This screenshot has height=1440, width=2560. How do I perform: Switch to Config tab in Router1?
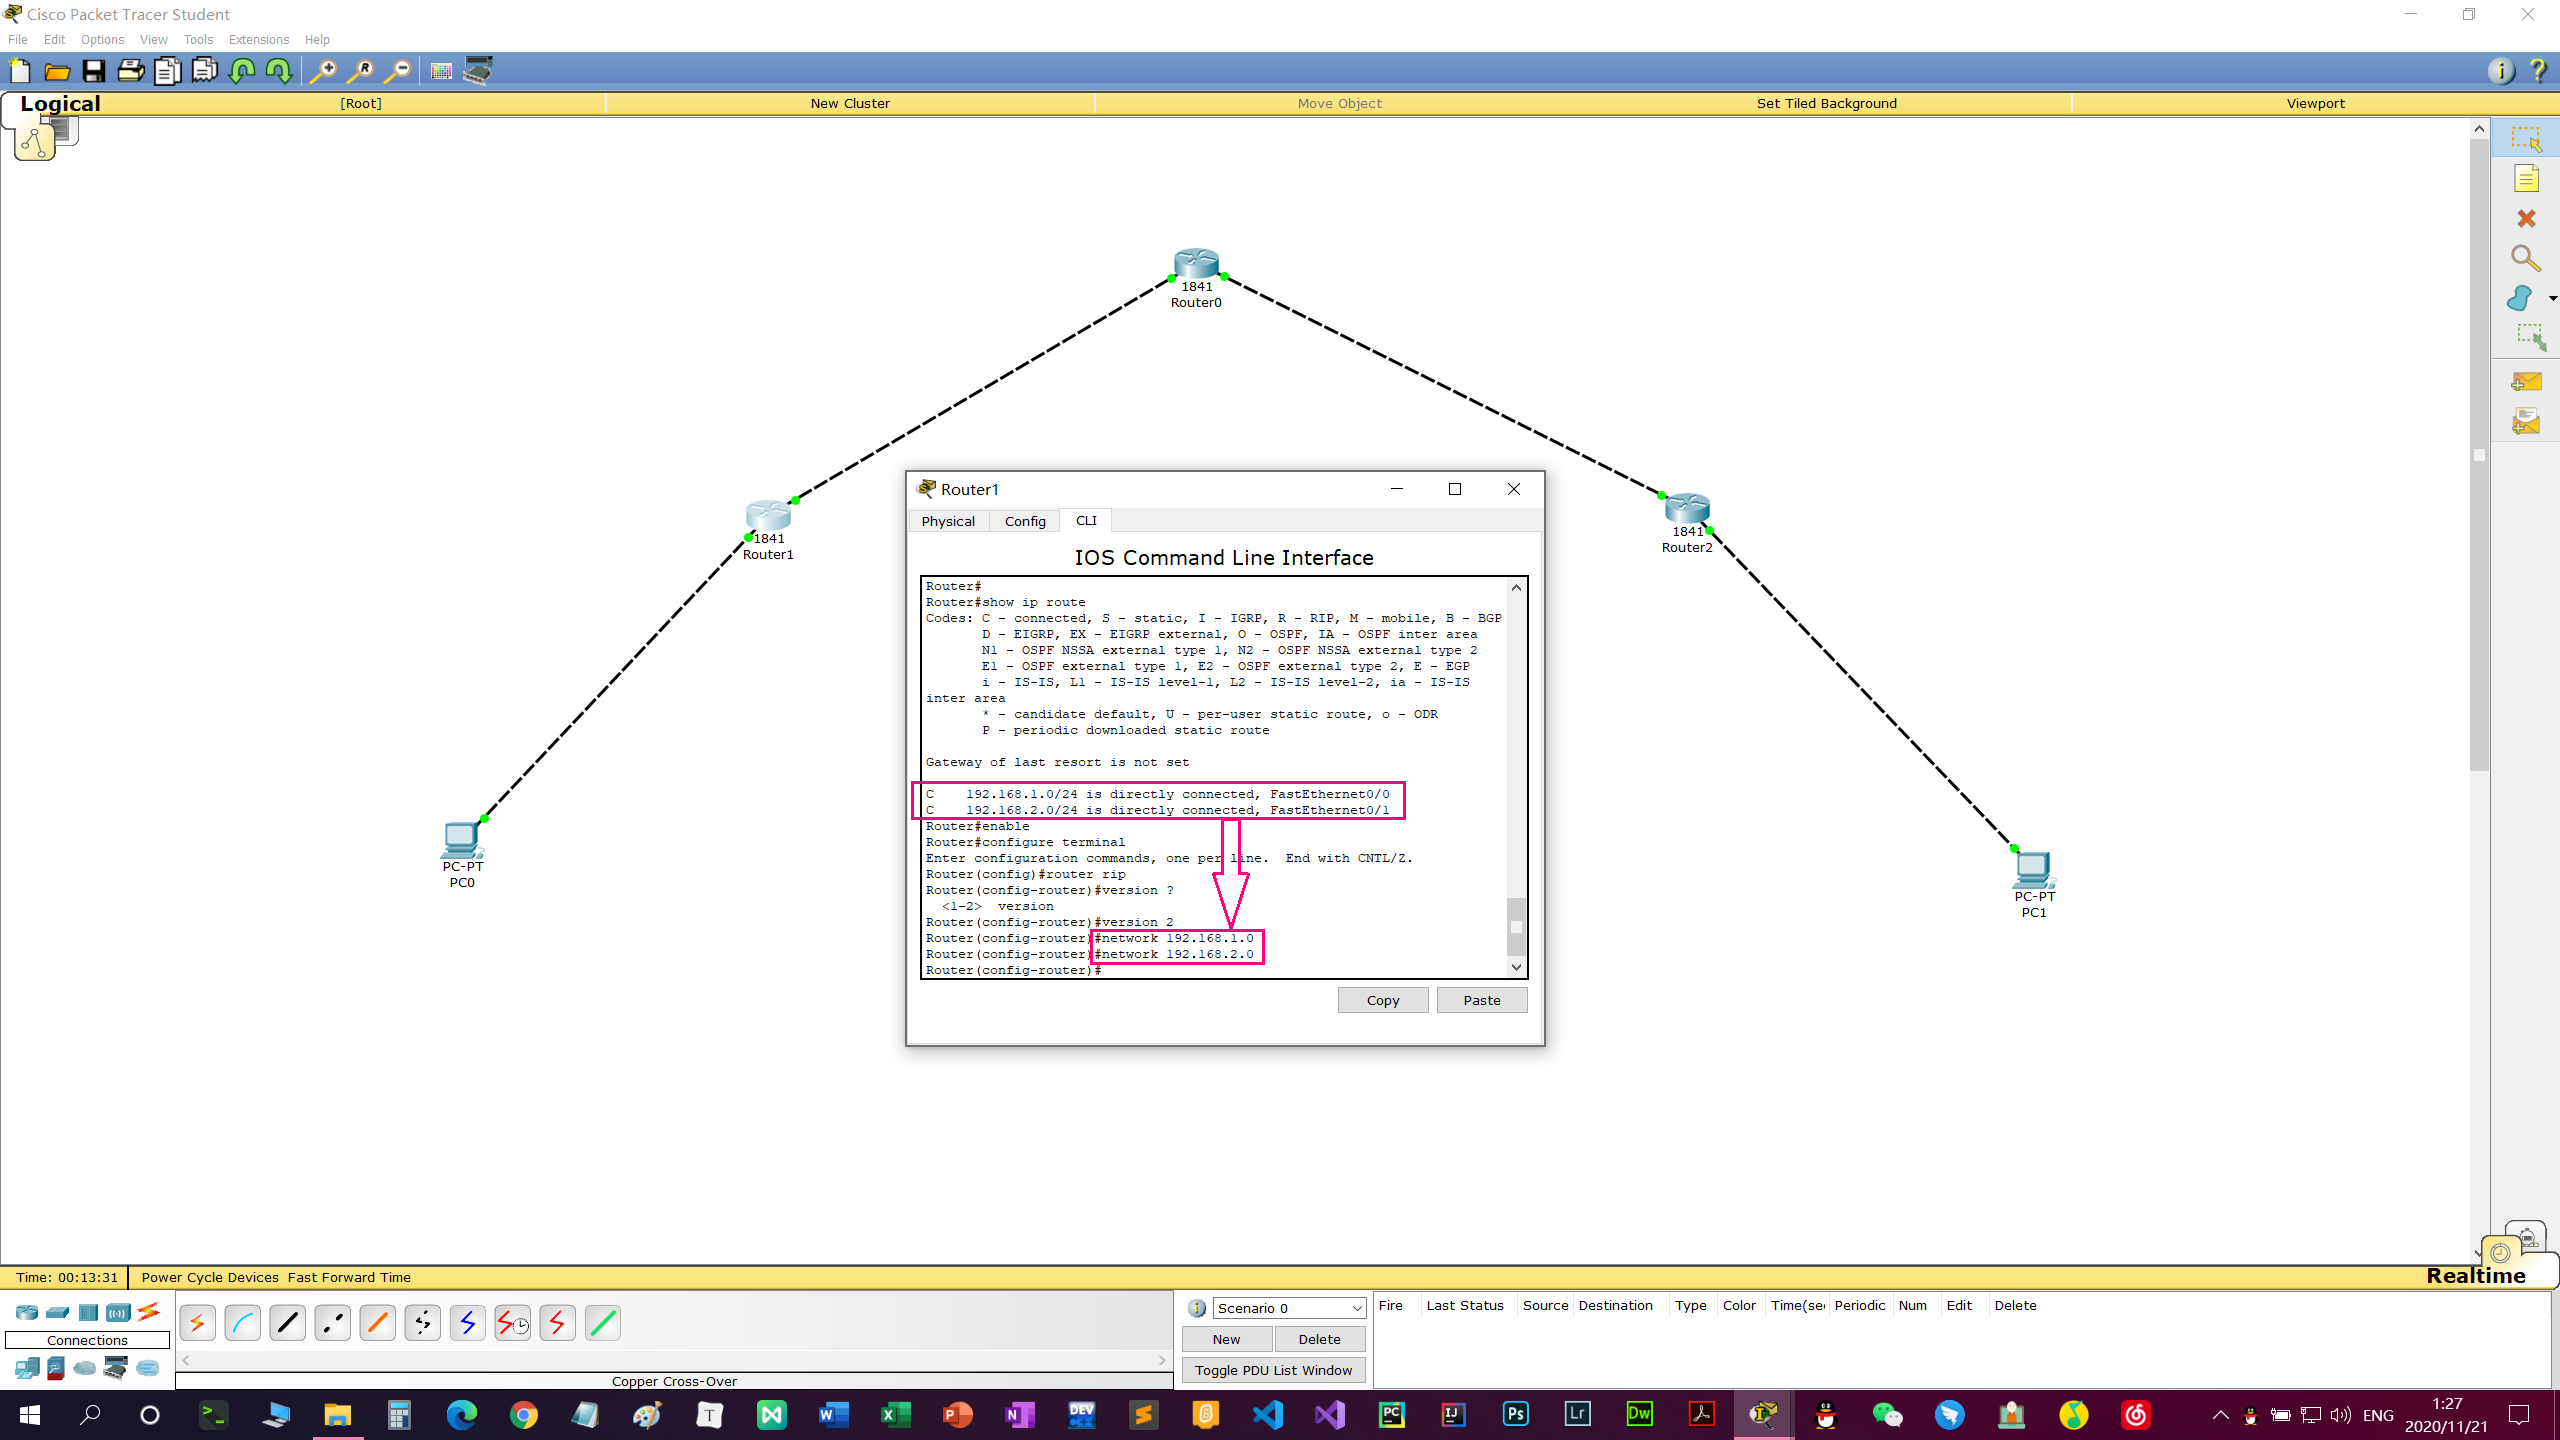pos(1023,520)
